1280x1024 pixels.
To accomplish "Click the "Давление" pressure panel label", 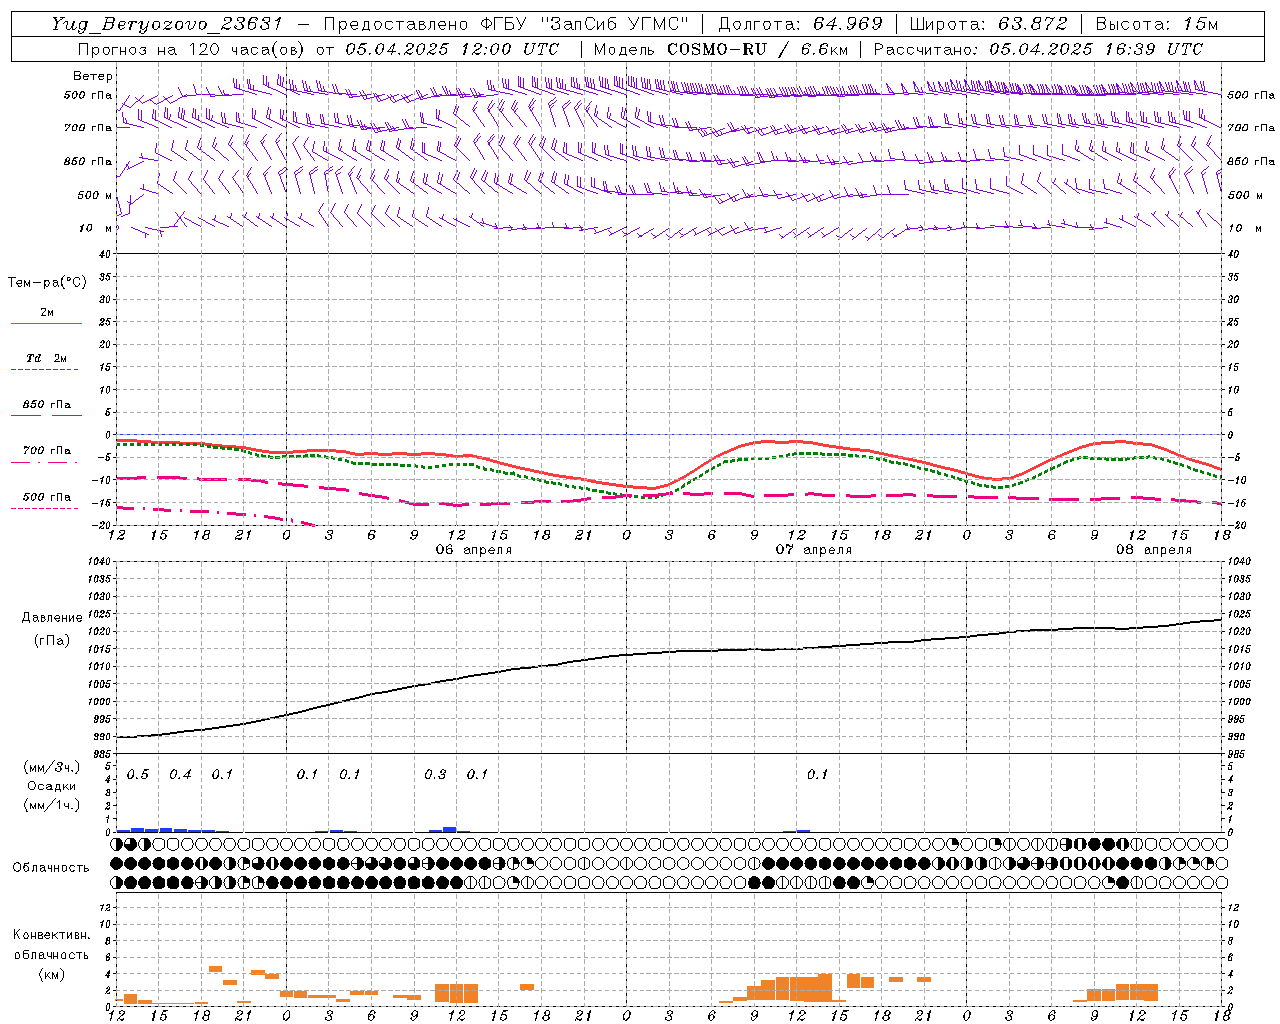I will [x=52, y=618].
